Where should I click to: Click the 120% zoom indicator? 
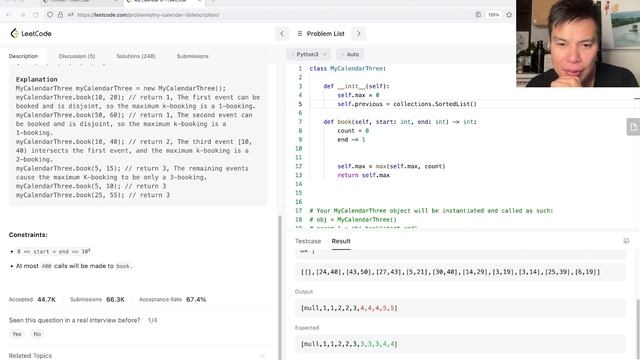tap(493, 15)
